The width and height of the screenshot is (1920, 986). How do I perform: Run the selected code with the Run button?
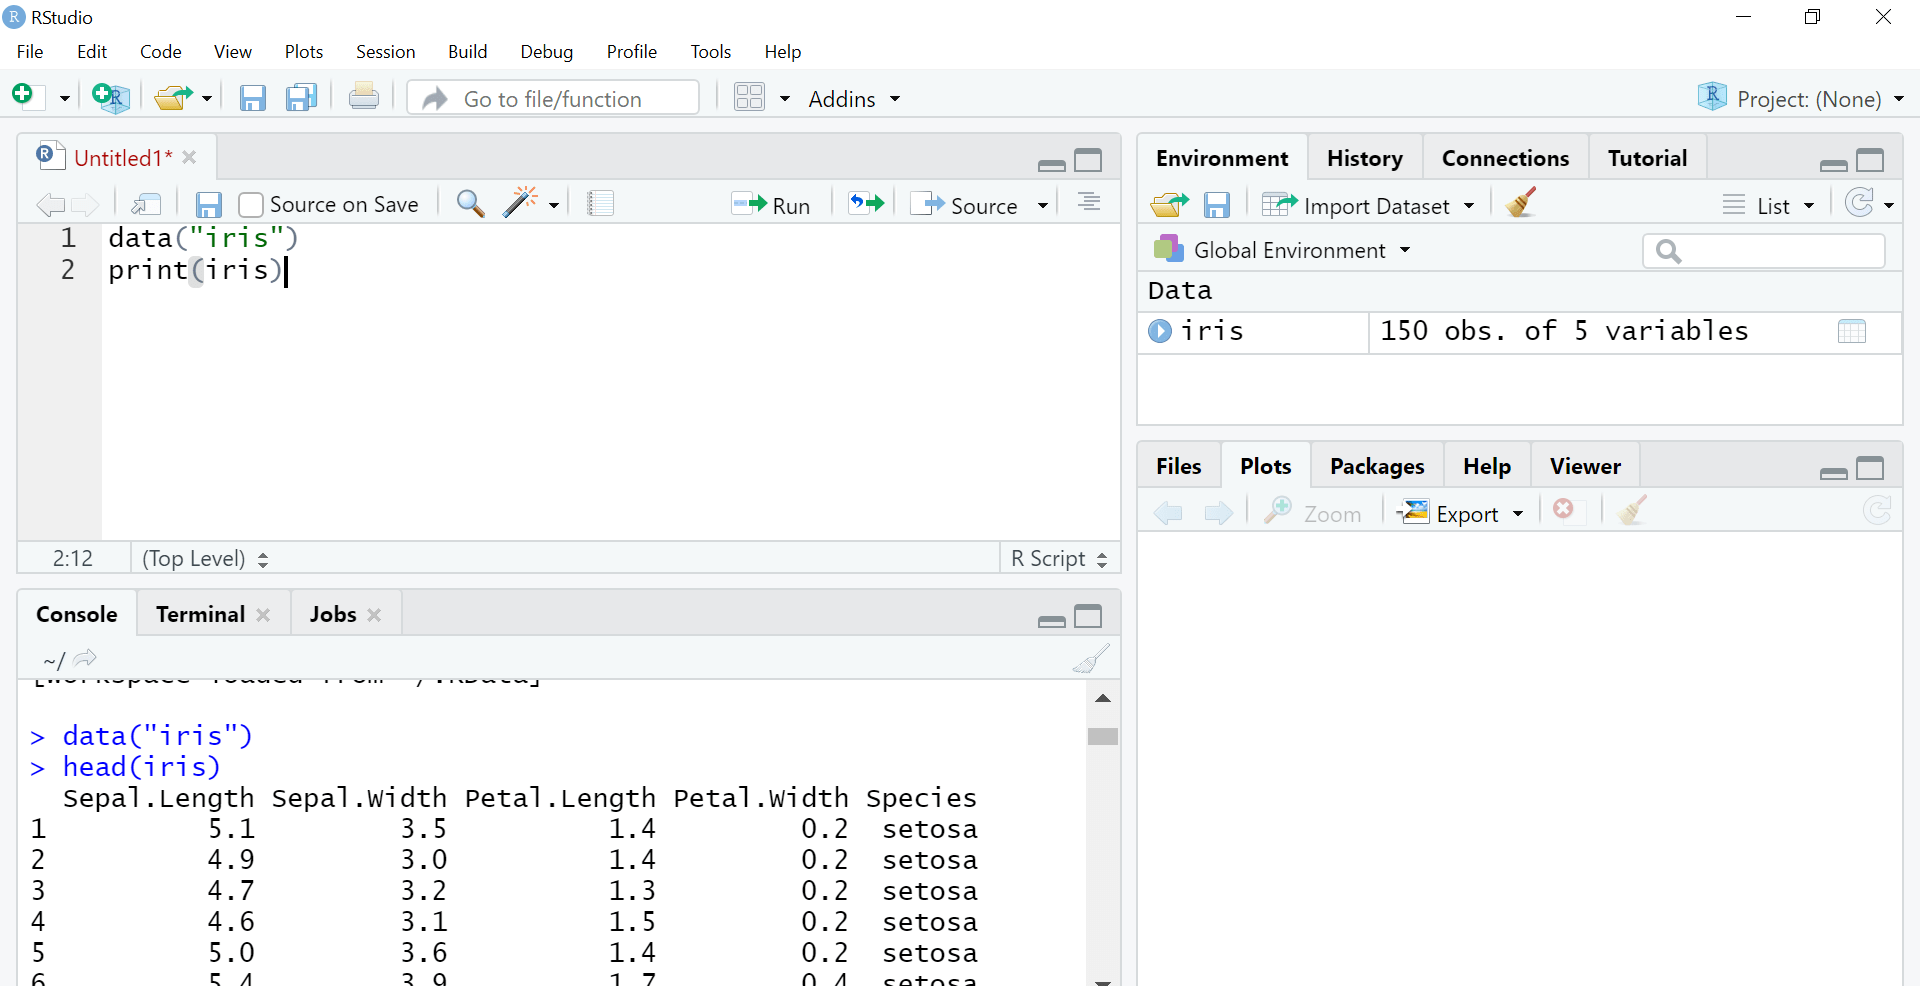[772, 204]
